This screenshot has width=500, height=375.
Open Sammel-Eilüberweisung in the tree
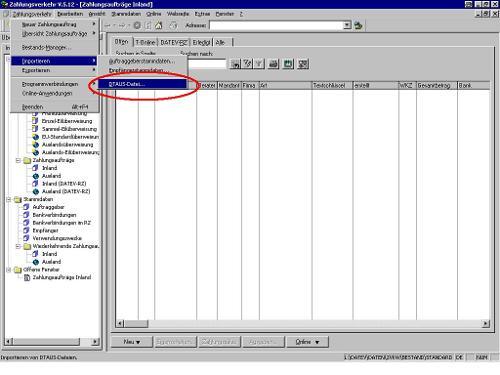(x=69, y=129)
